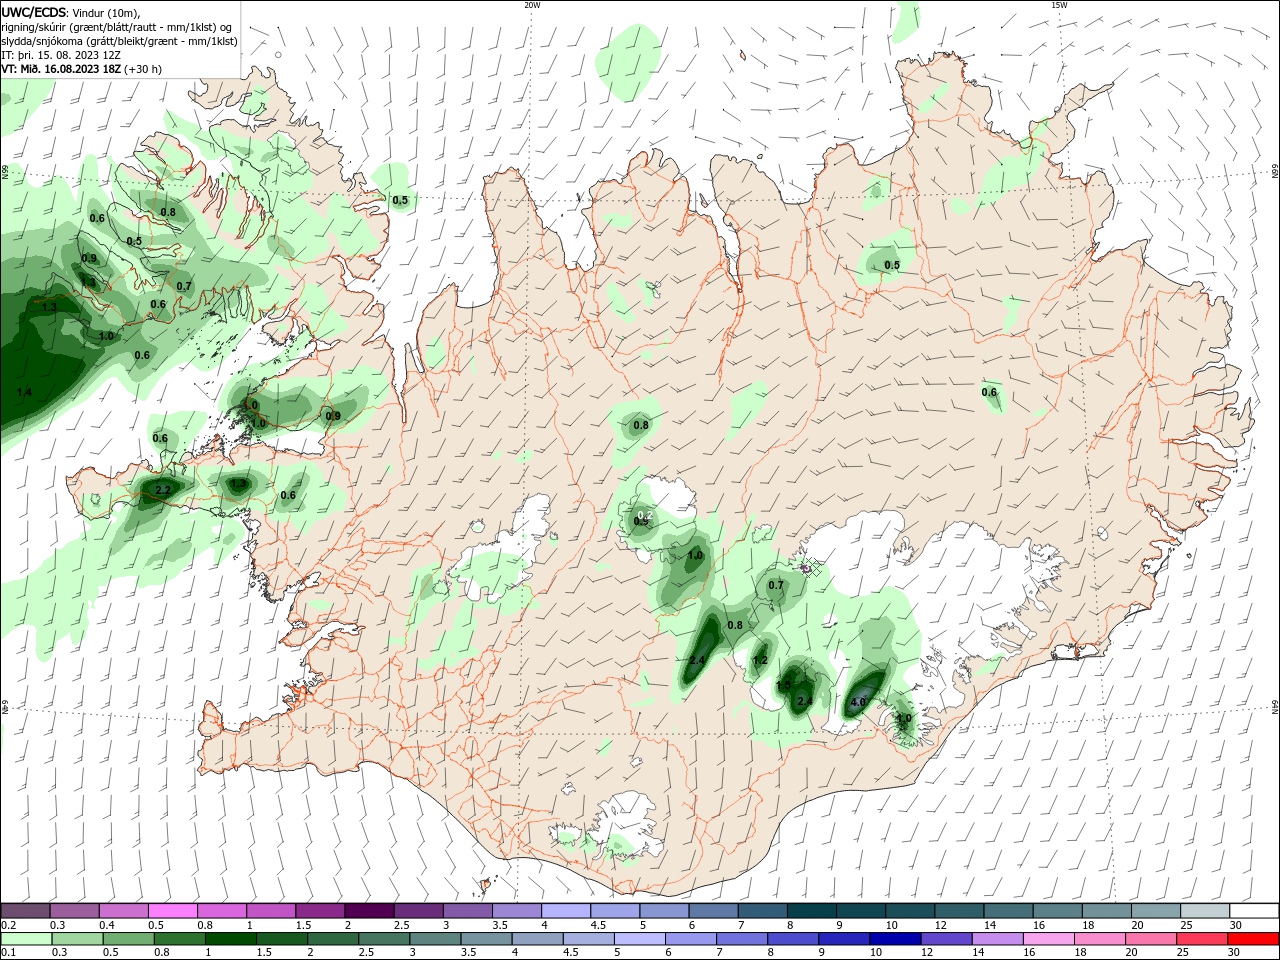Viewport: 1280px width, 960px height.
Task: Click the 'slydda/snjókoma' legend description line
Action: (x=119, y=41)
